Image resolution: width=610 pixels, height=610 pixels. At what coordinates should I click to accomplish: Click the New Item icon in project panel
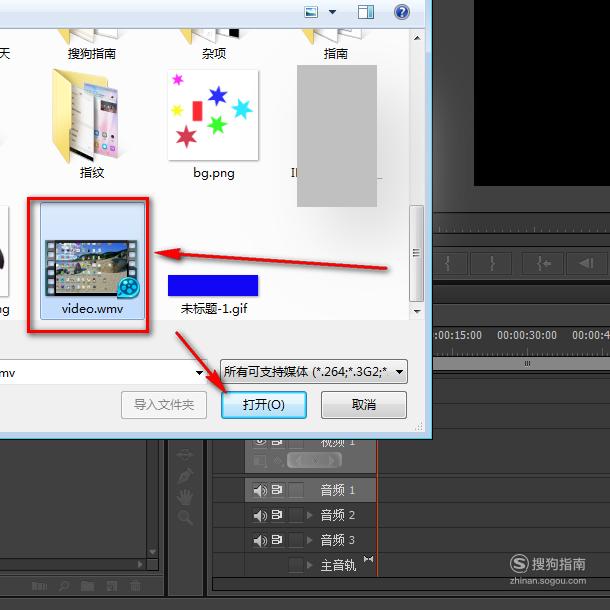(112, 586)
